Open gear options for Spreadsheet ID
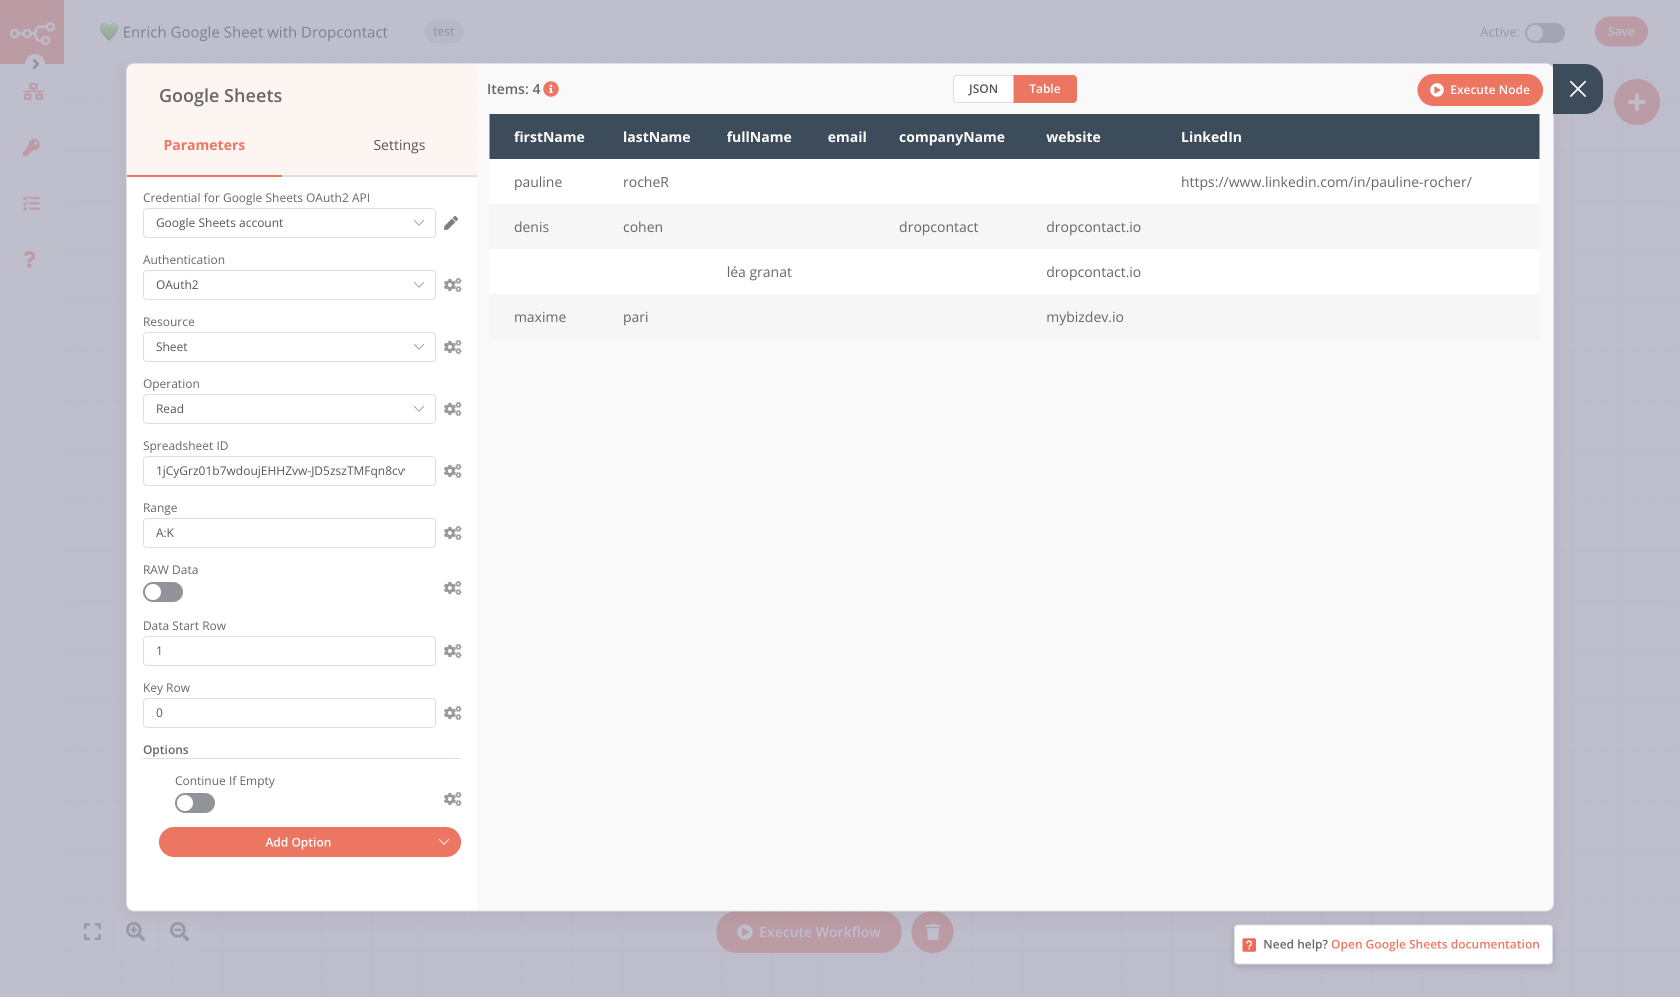This screenshot has height=997, width=1680. [x=452, y=471]
